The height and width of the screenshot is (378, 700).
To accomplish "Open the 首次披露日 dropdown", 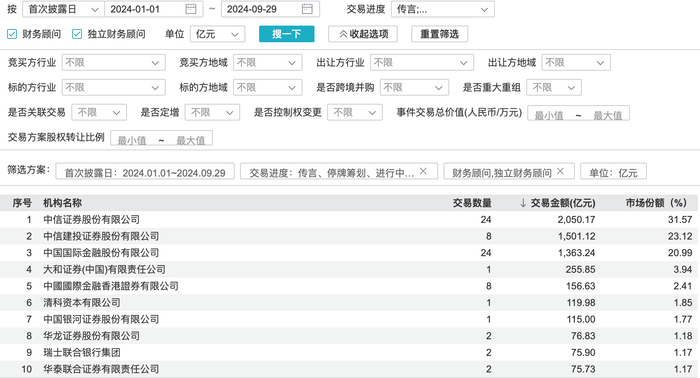I will click(x=63, y=9).
